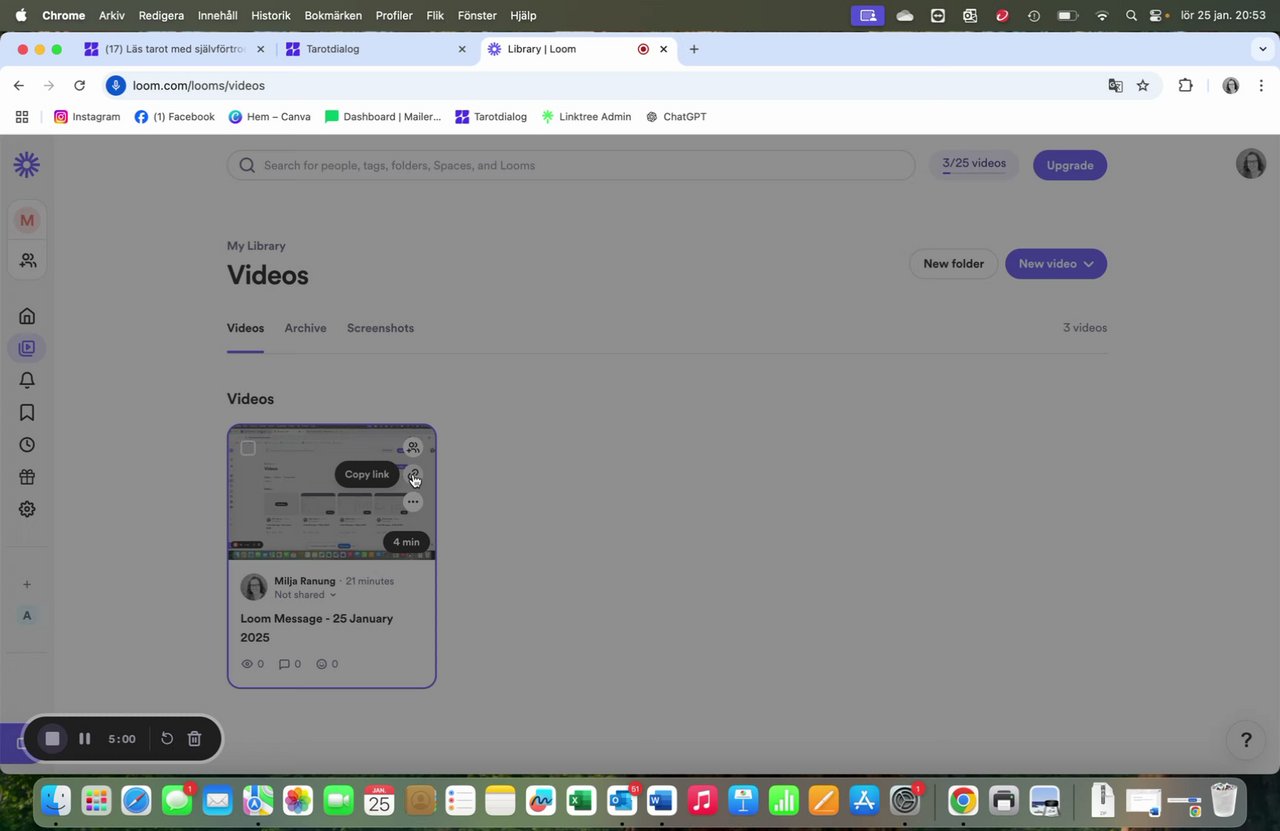The height and width of the screenshot is (831, 1280).
Task: Click the search field for people, tags, folders
Action: [x=571, y=165]
